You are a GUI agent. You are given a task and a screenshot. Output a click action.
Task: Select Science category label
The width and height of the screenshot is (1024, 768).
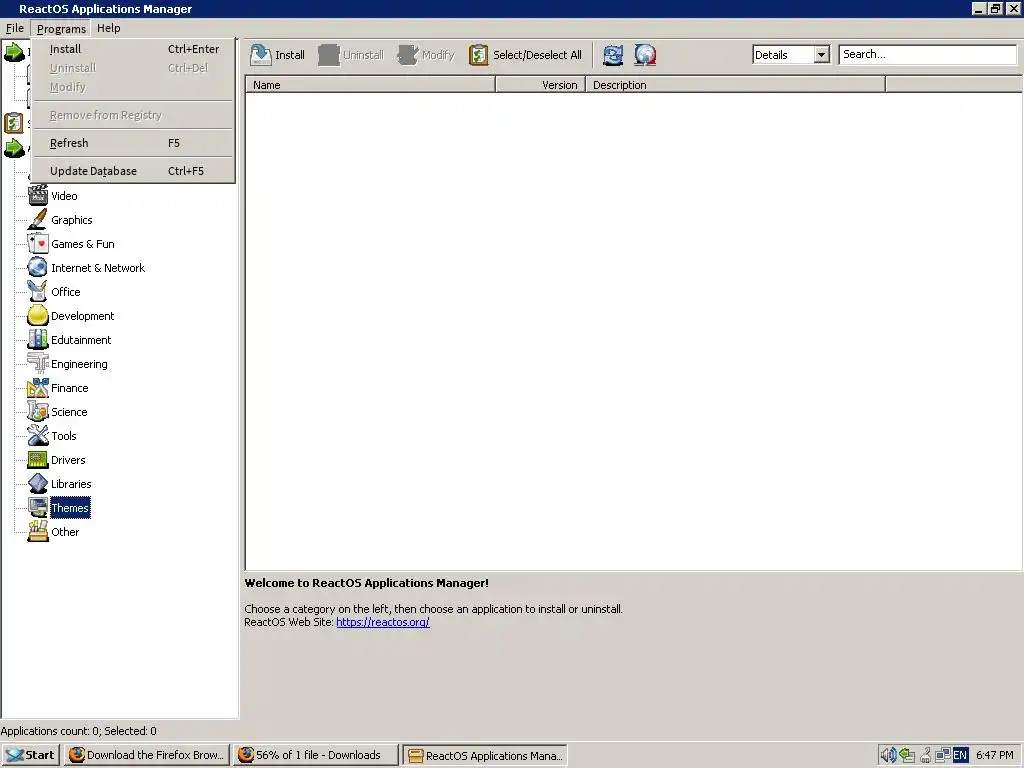point(69,412)
